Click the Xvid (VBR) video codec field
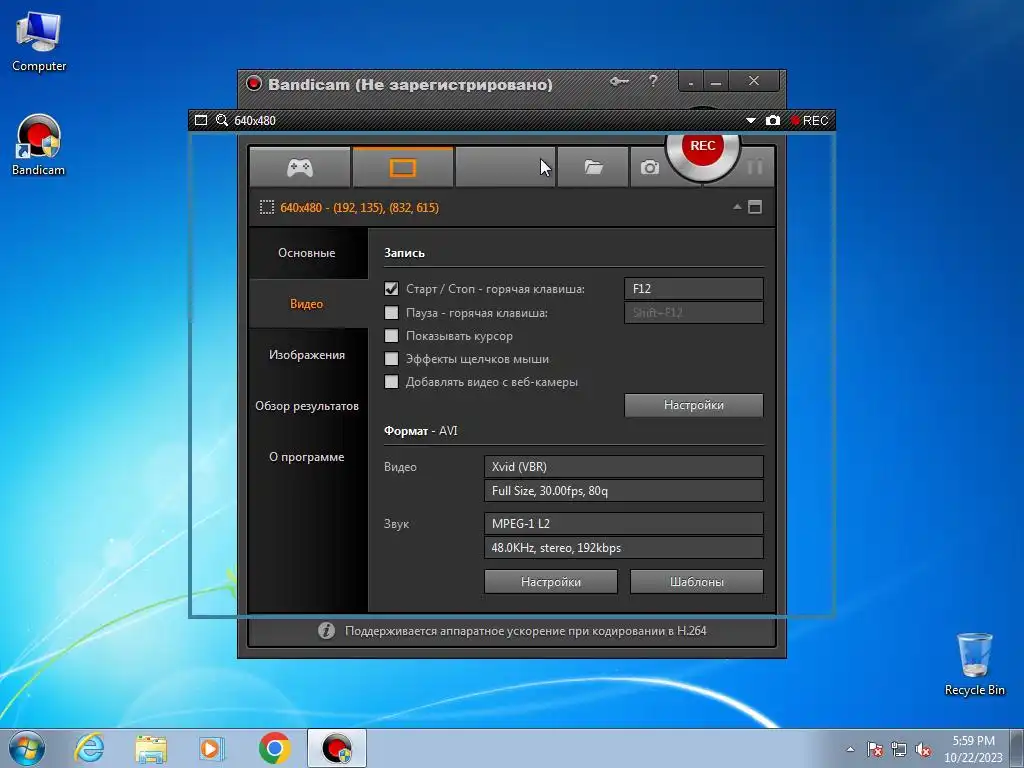Screen dimensions: 1024x768 click(624, 466)
